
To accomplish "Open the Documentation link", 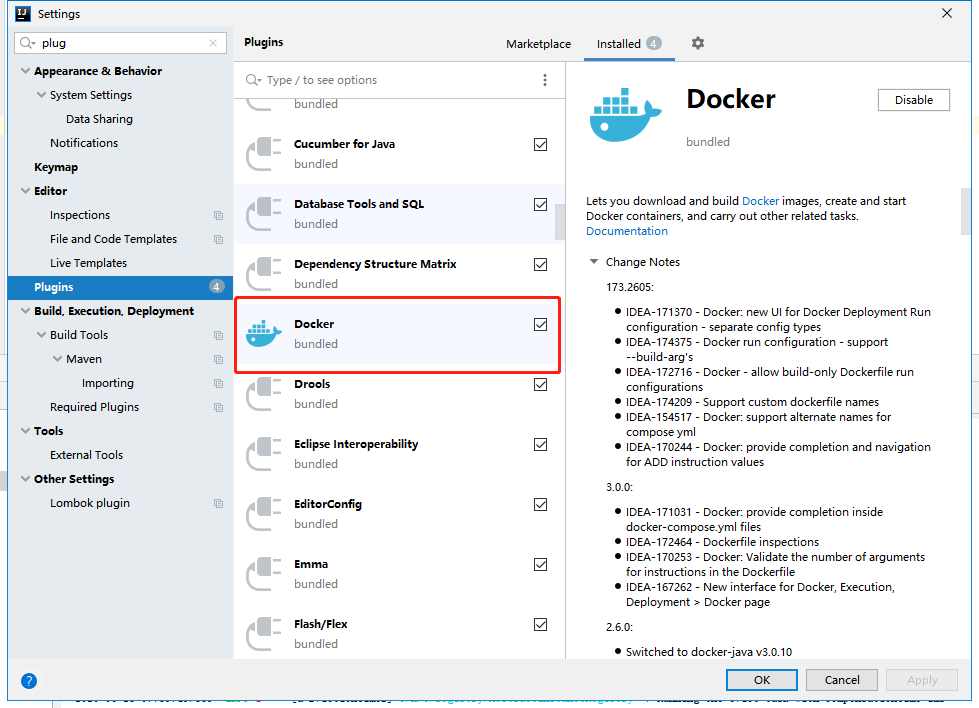I will click(x=627, y=231).
